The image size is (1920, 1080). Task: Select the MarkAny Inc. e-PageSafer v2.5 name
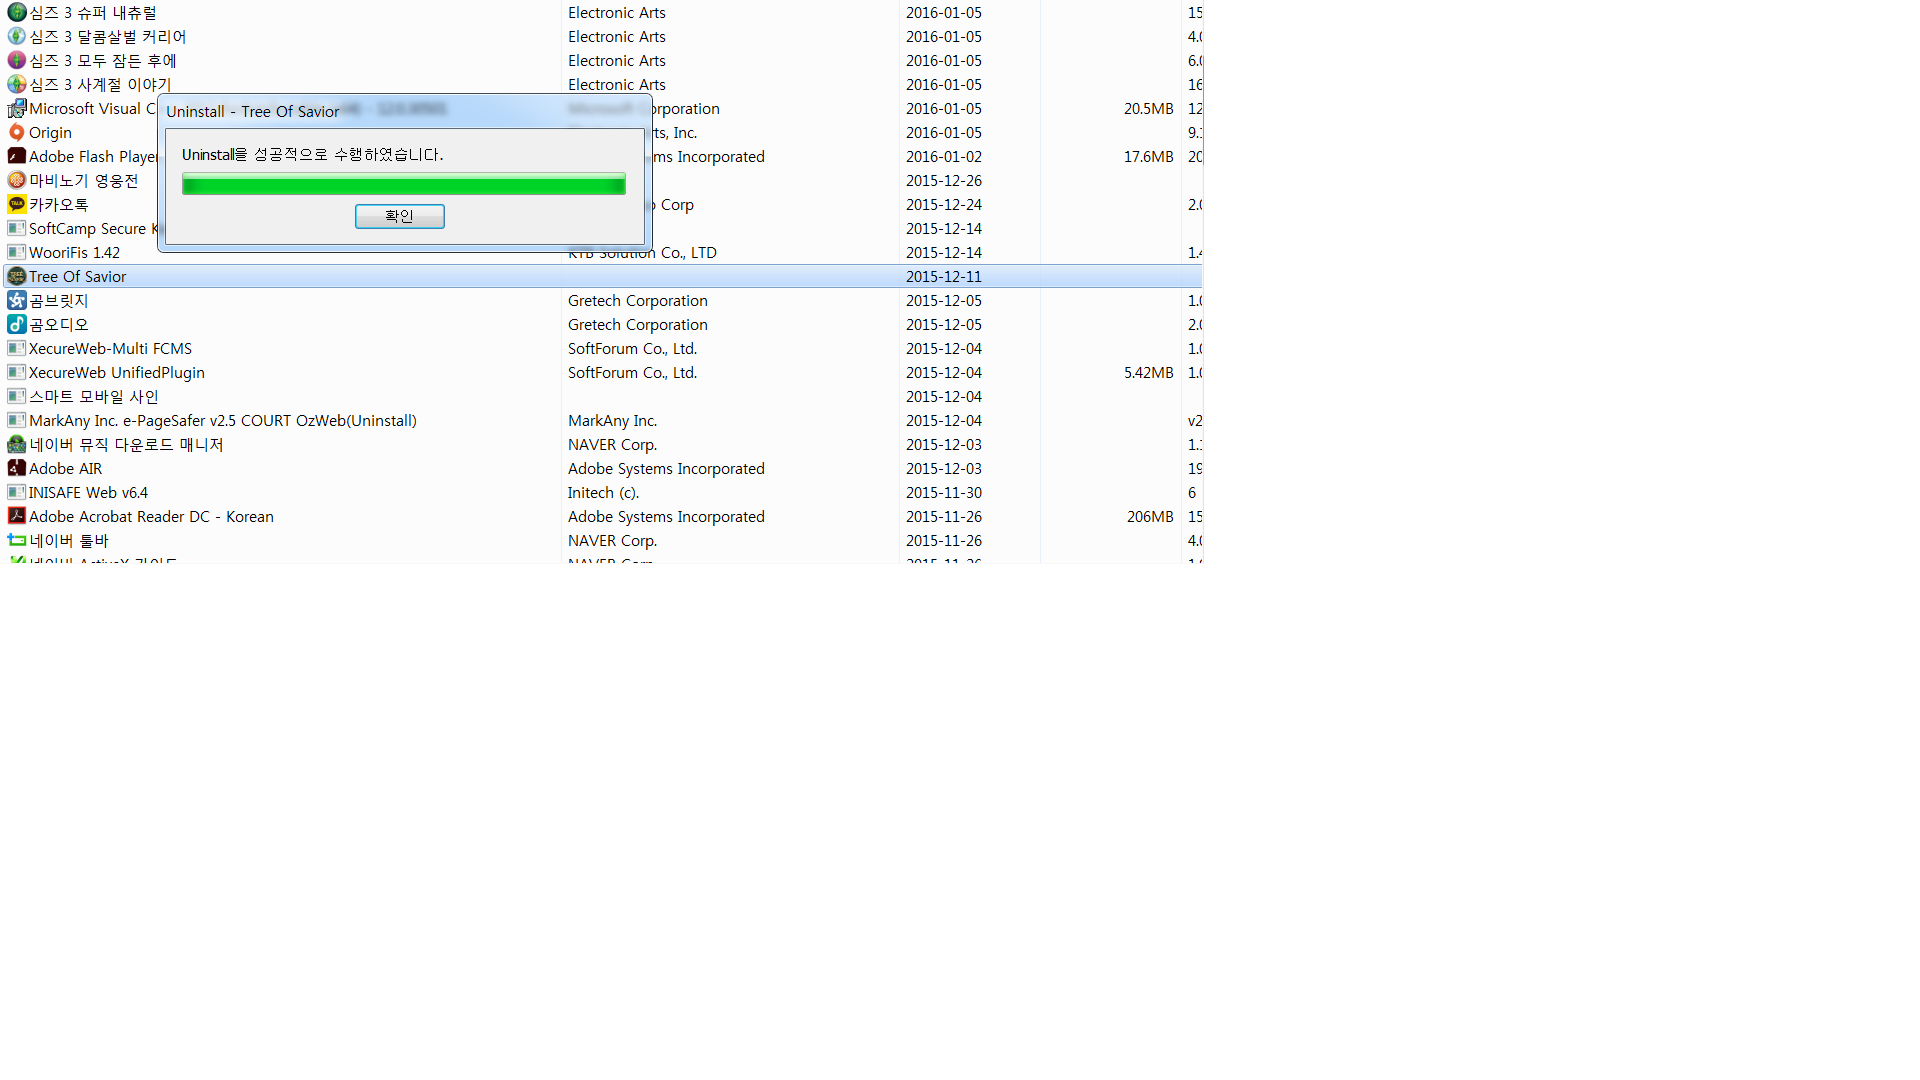(223, 421)
